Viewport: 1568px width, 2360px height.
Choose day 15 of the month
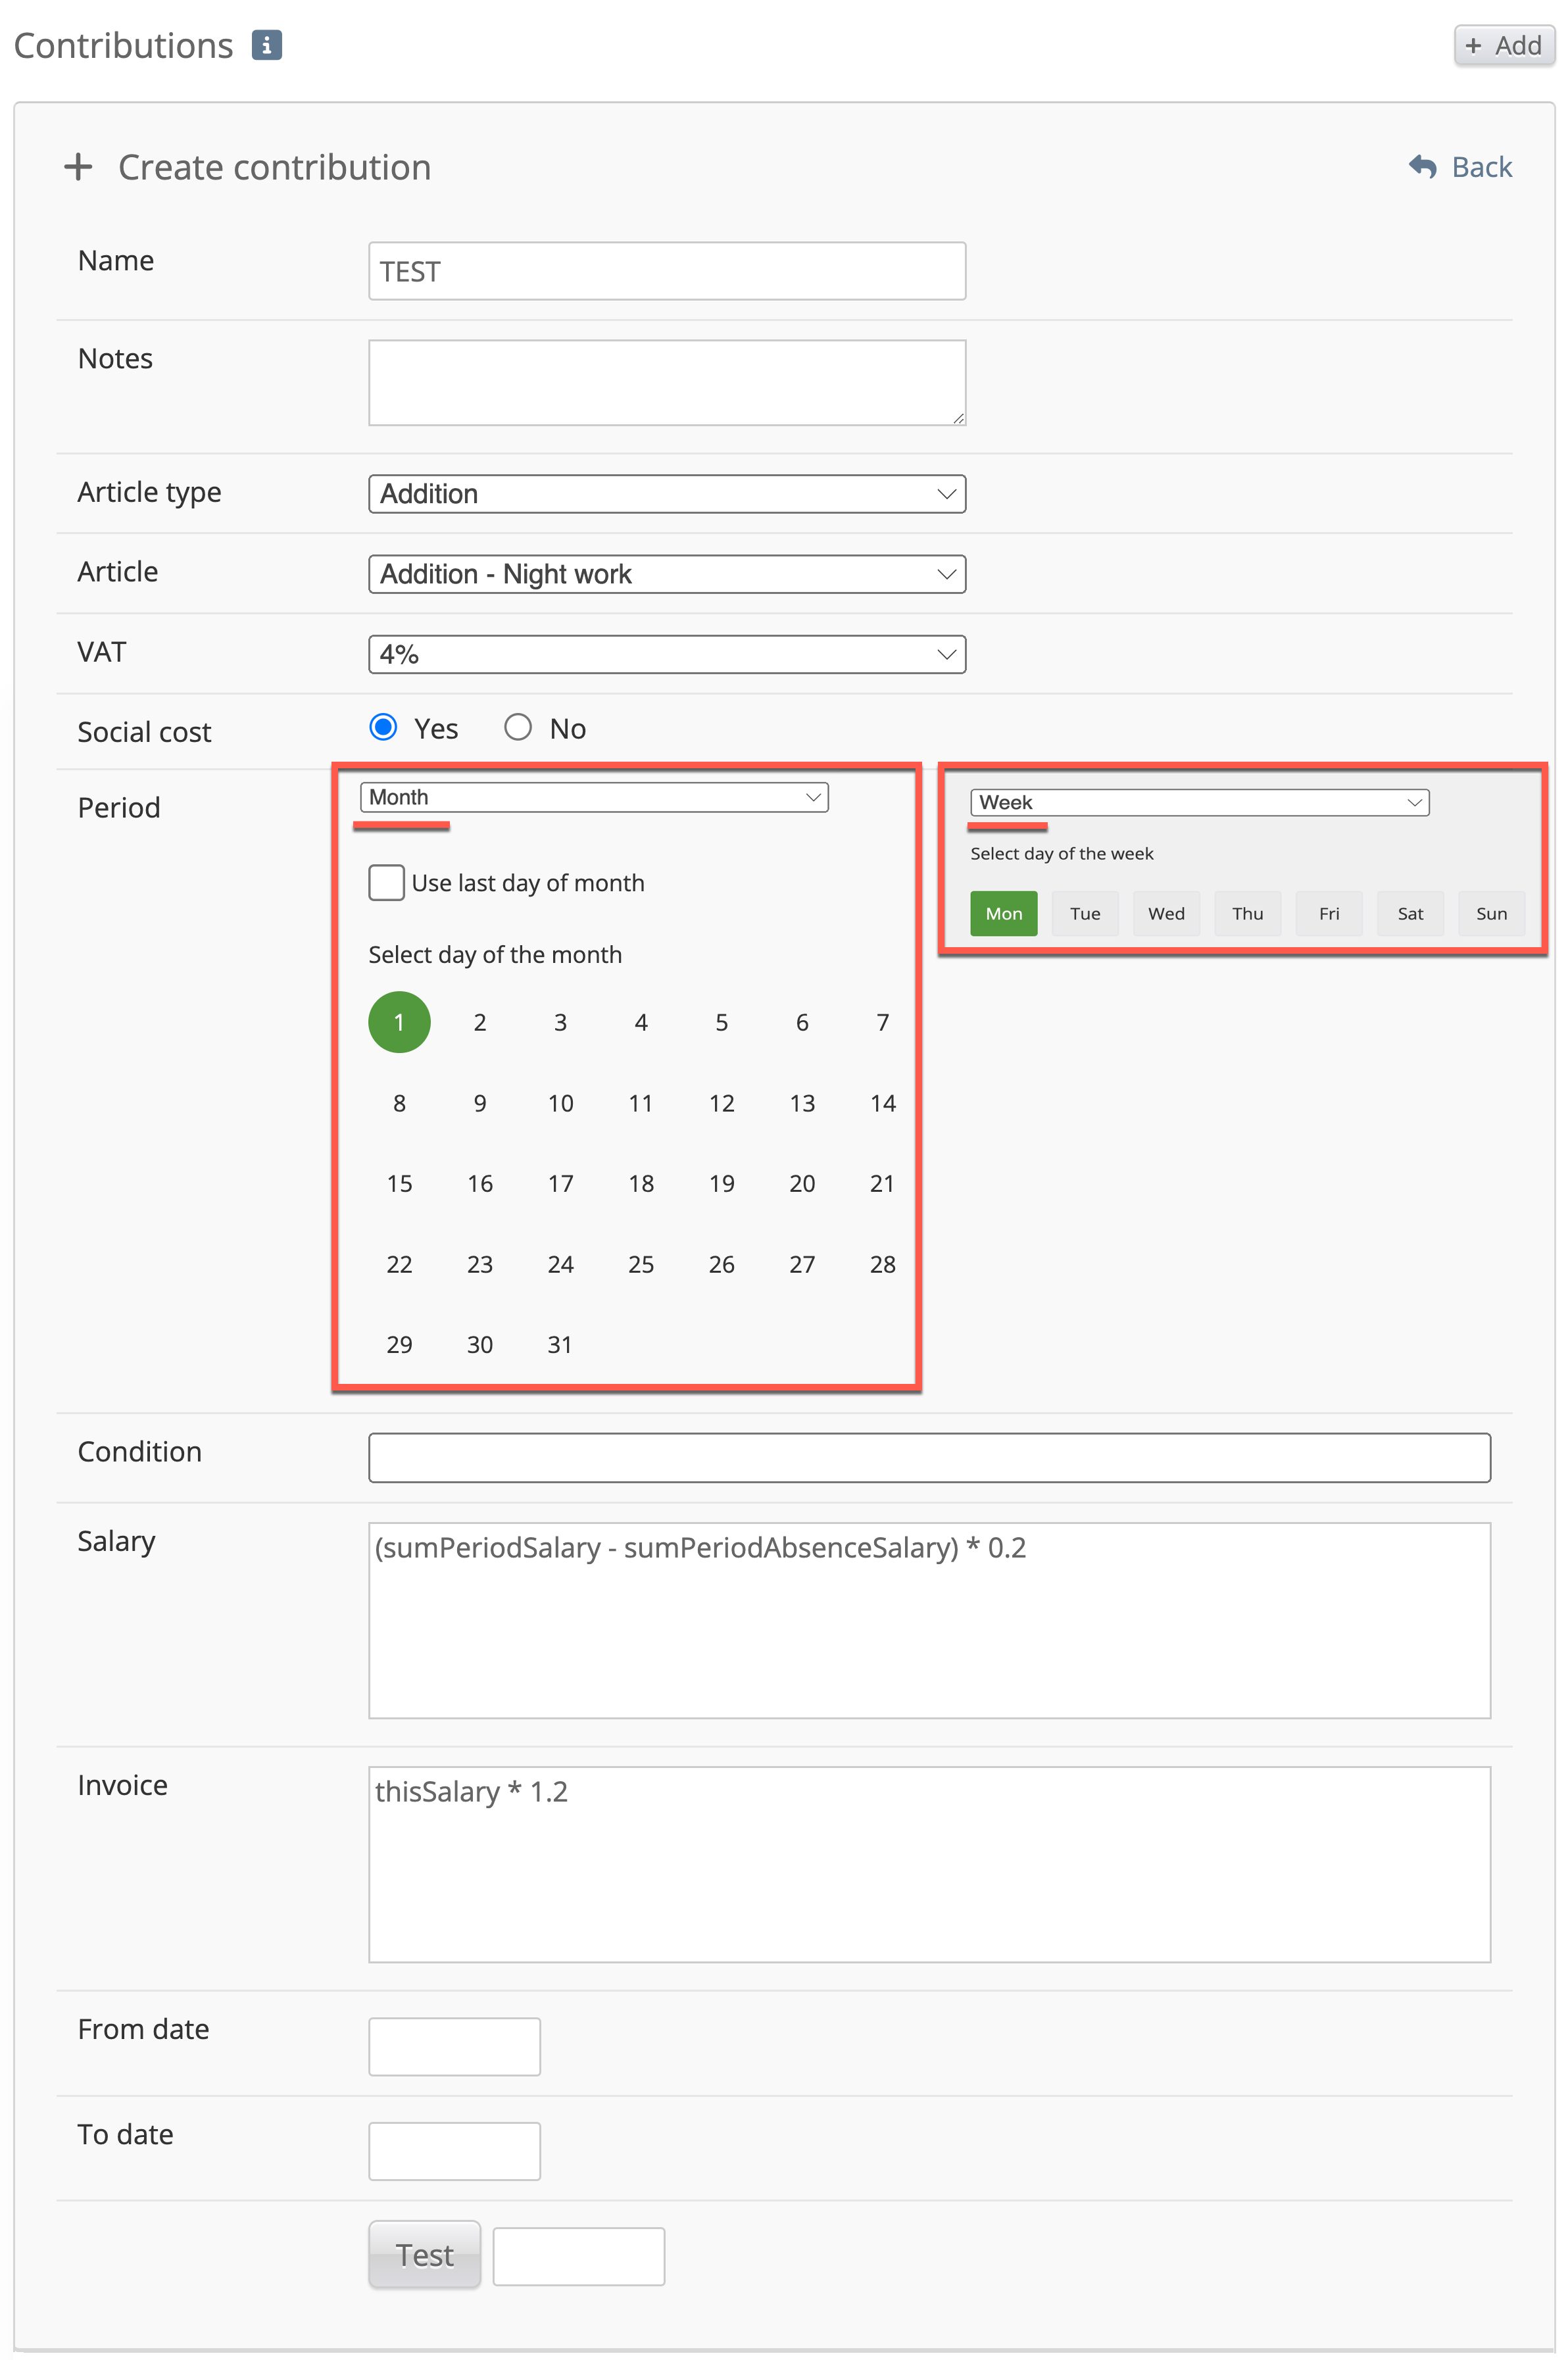click(399, 1183)
